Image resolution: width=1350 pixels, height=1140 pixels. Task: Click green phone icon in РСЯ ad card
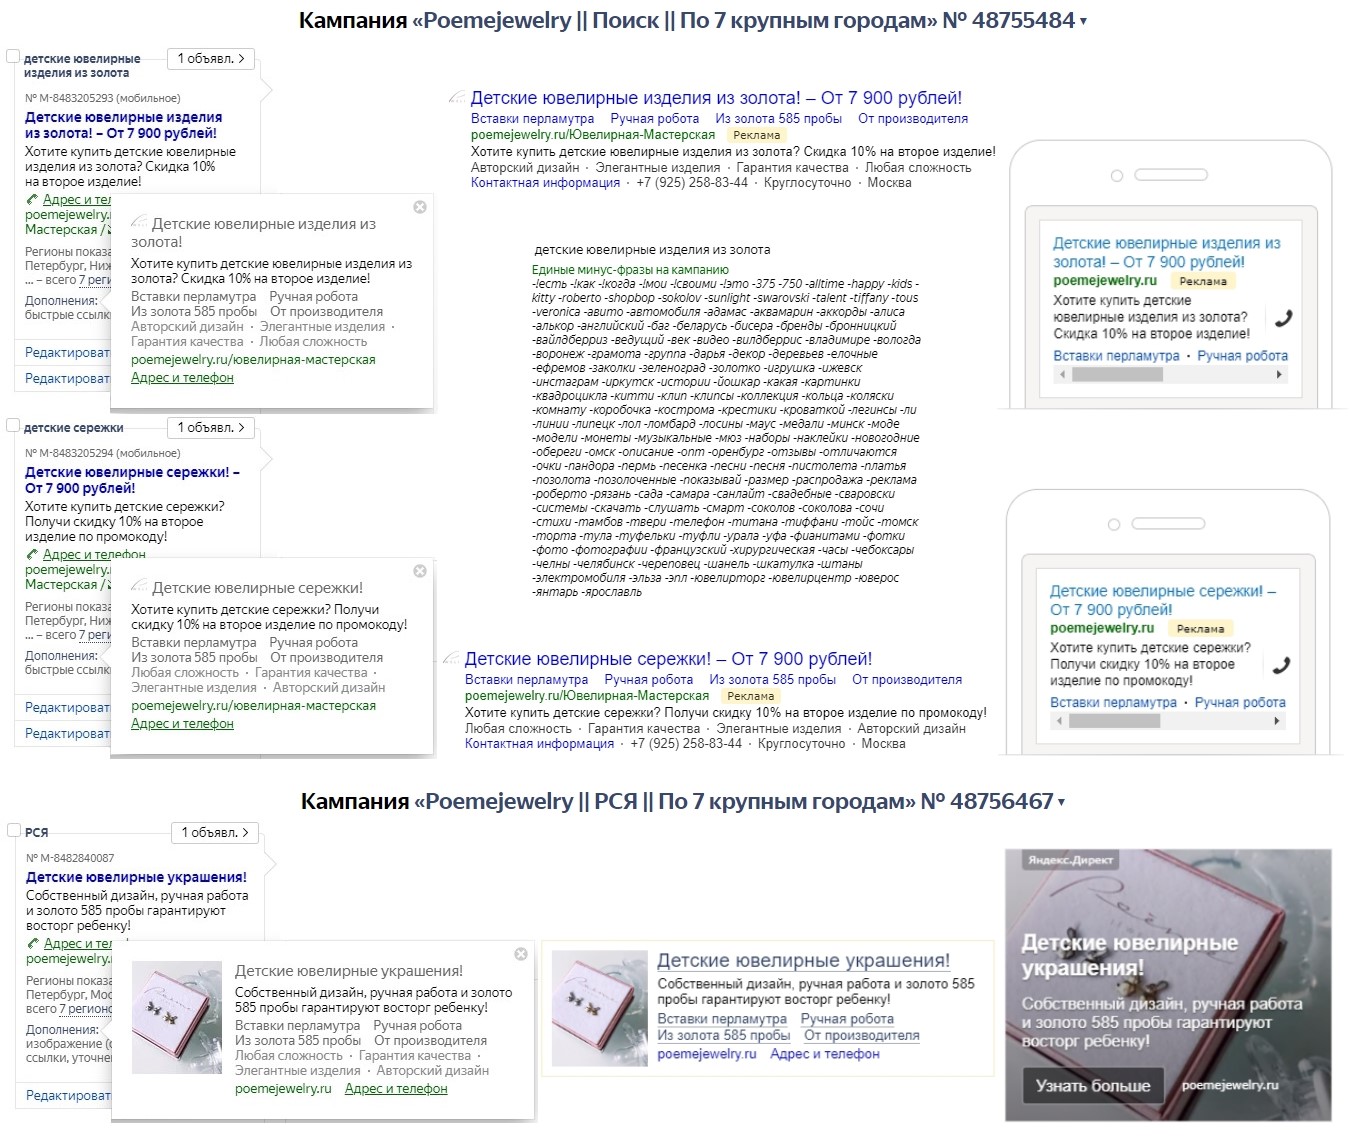[x=33, y=944]
